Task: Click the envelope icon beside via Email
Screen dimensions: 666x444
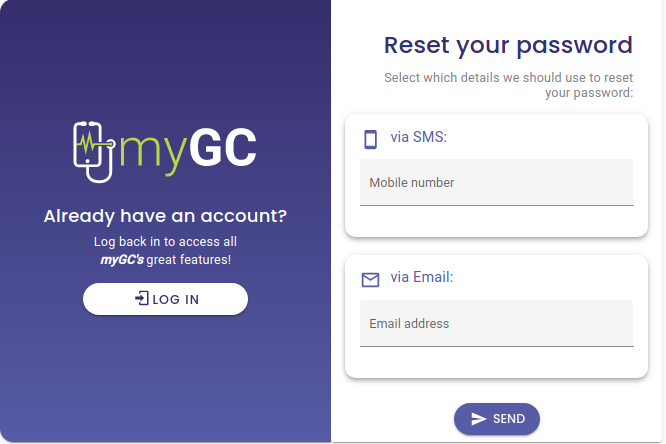Action: coord(370,280)
